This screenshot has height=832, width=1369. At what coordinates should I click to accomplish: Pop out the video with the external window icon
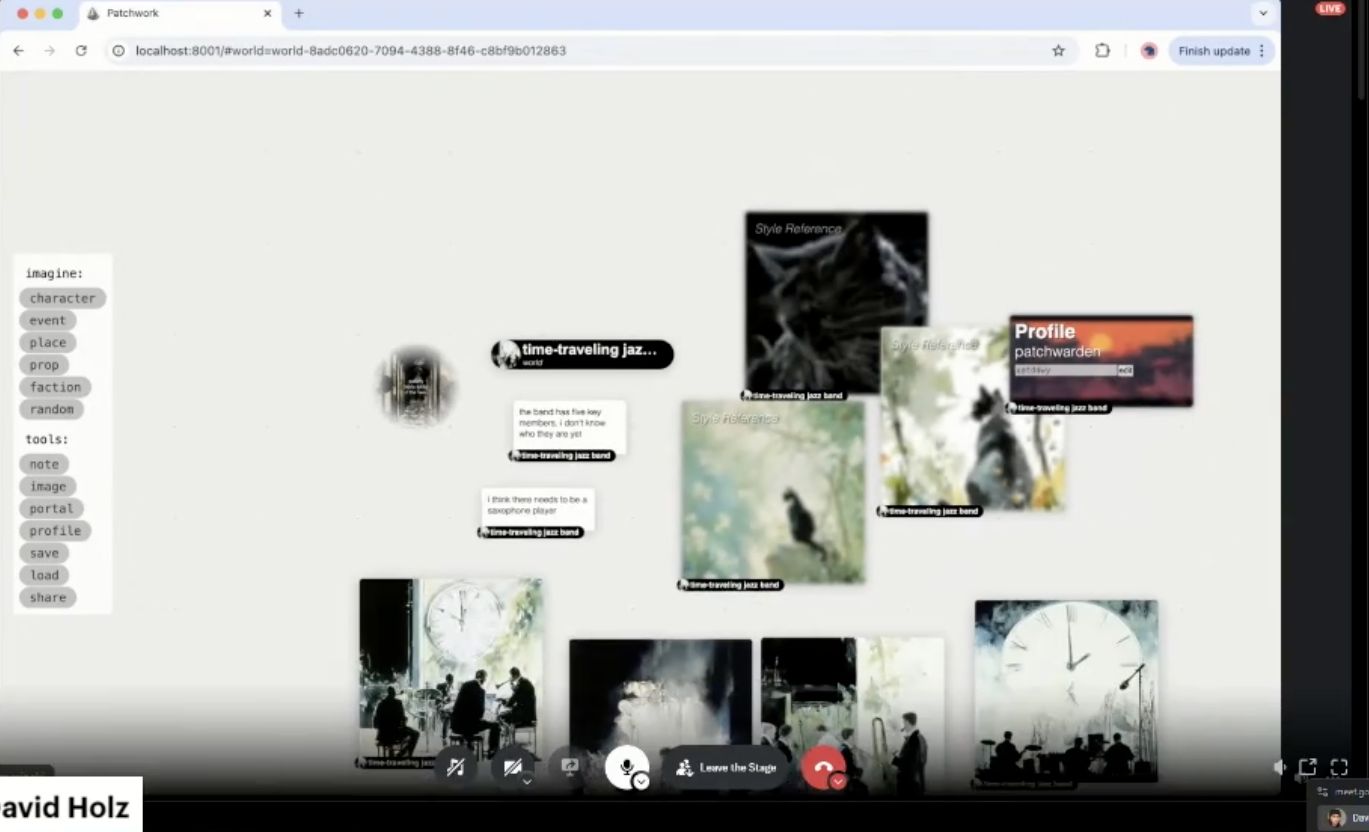pos(1307,767)
